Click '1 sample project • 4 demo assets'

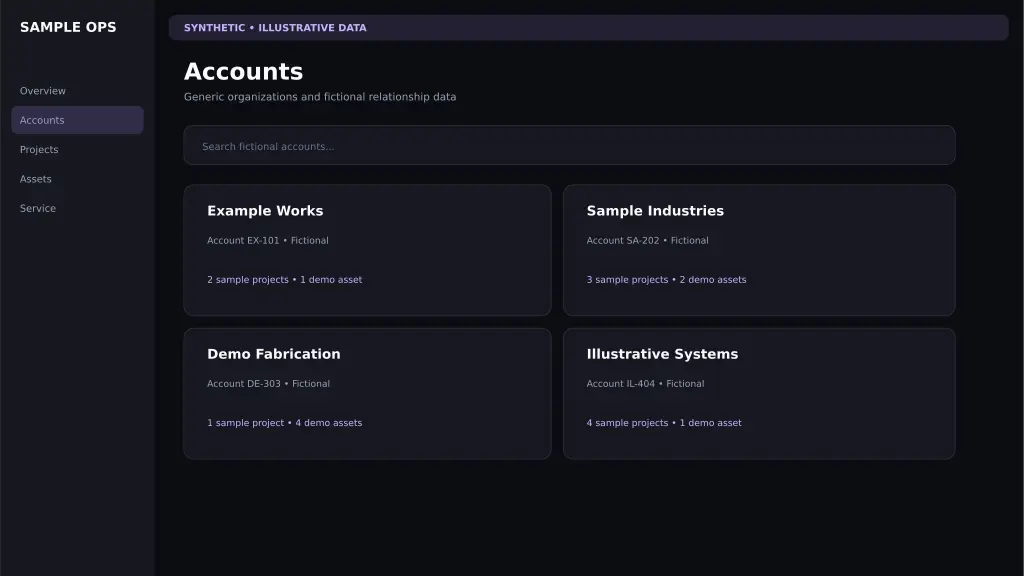click(x=285, y=423)
